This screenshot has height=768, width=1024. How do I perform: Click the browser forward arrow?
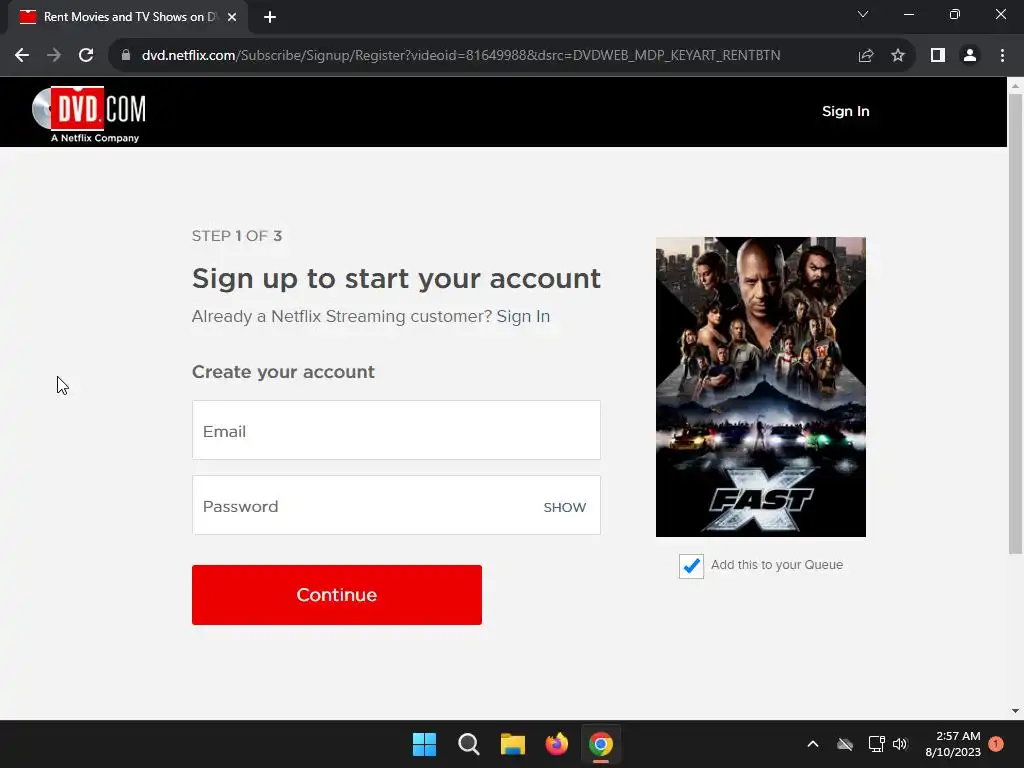click(x=54, y=55)
